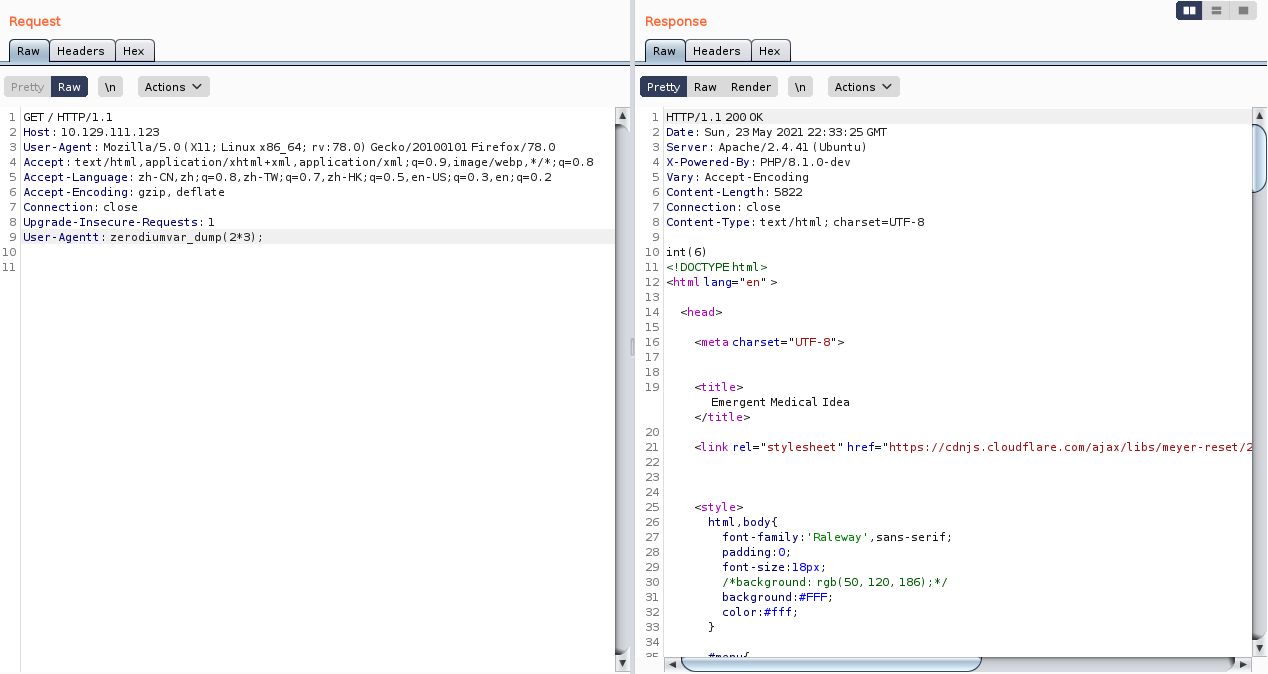This screenshot has width=1268, height=674.
Task: Click the Response horizontal scrollbar thumb
Action: tap(832, 664)
